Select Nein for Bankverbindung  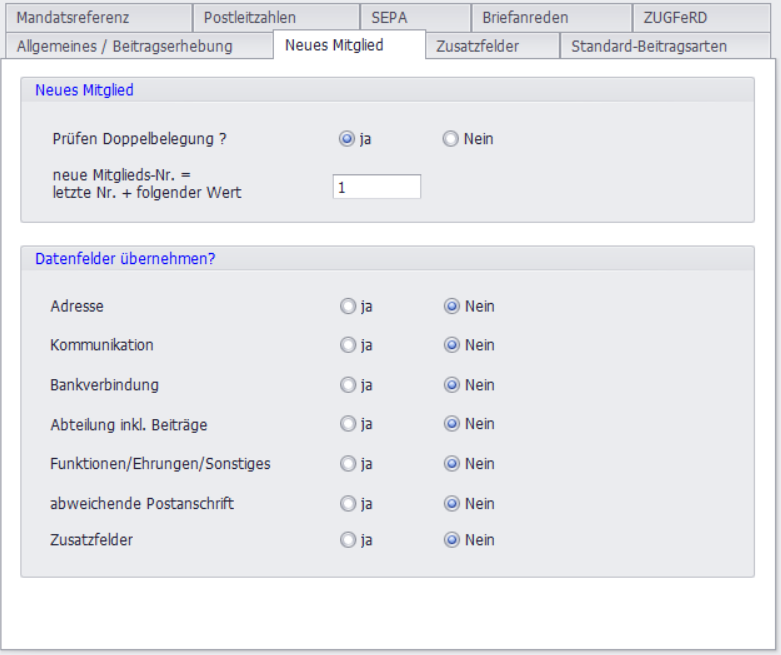[x=451, y=385]
